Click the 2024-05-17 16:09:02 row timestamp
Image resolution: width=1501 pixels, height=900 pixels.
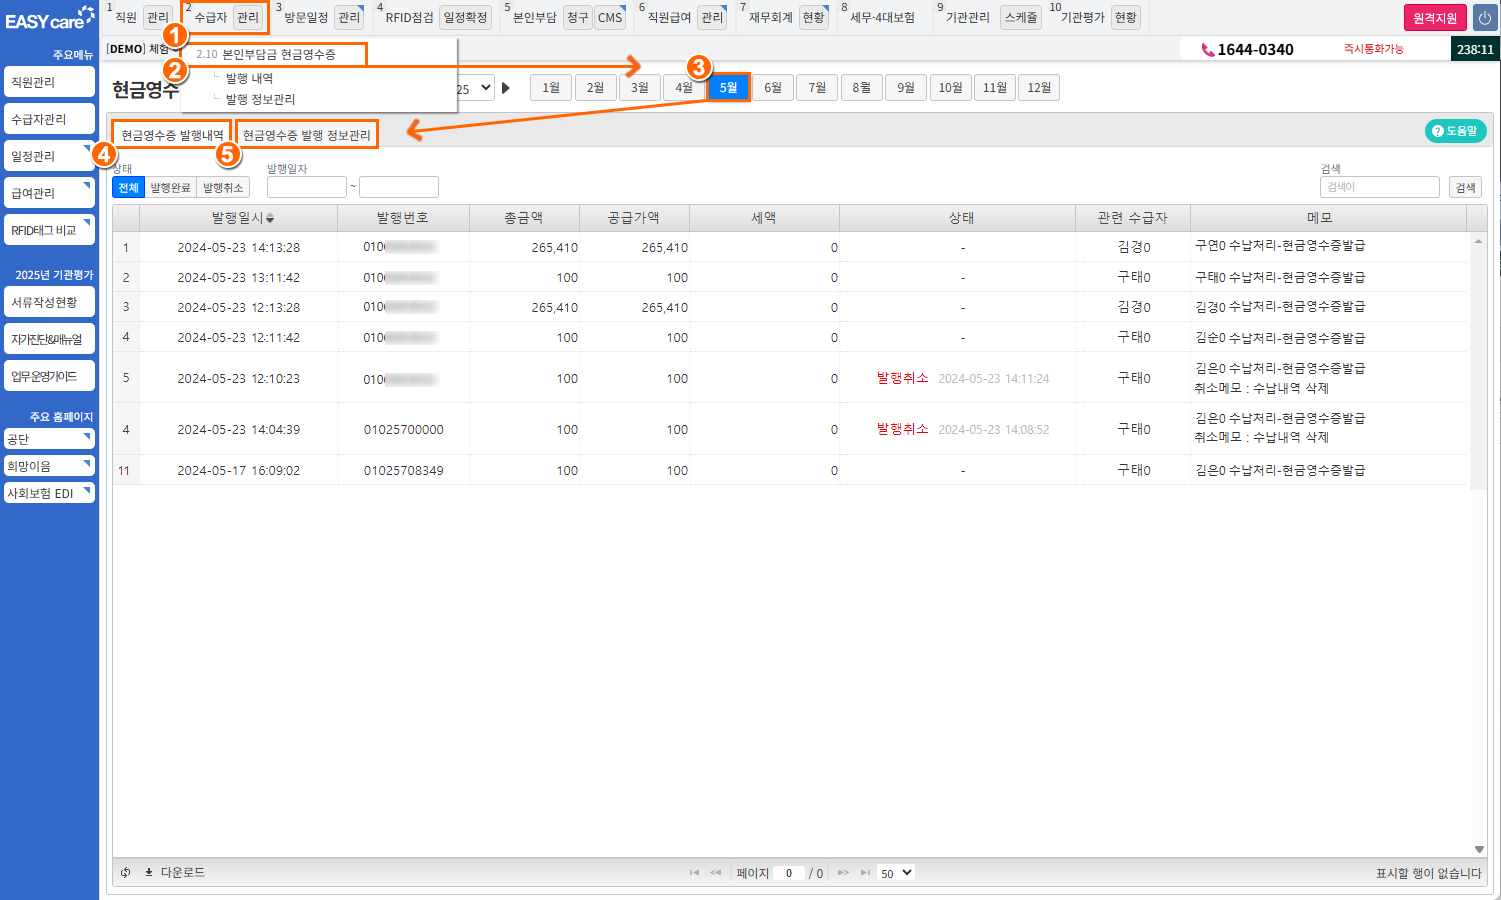[x=239, y=470]
